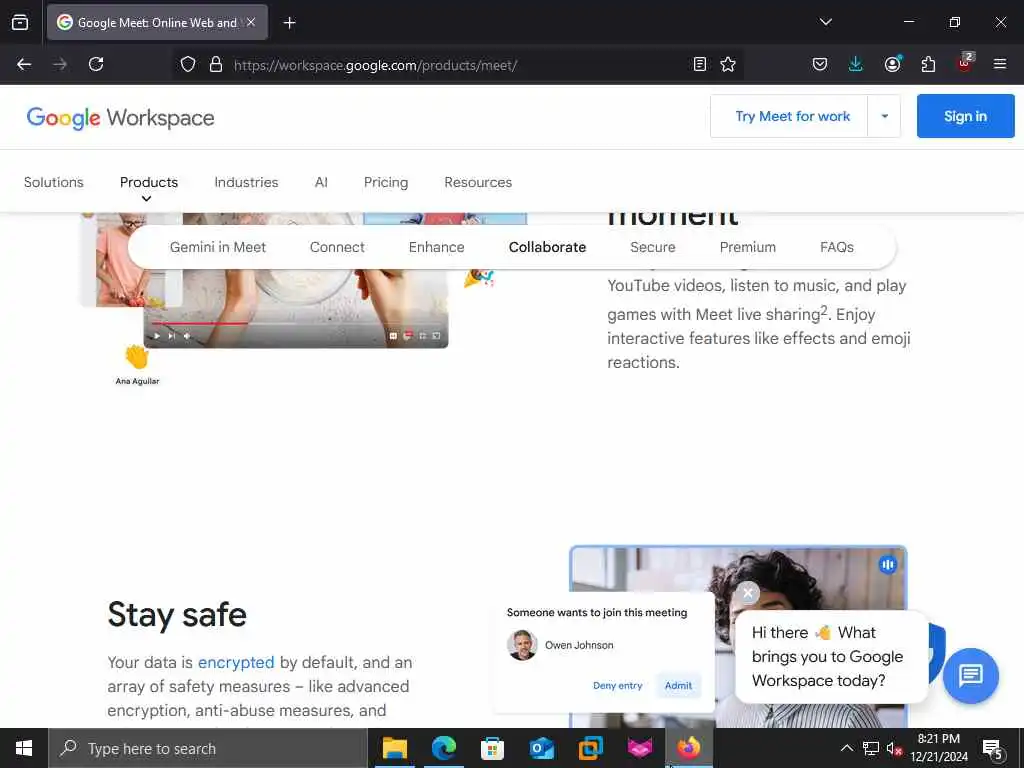Click the red extension badge icon
Screen dimensions: 1024x768
(965, 63)
